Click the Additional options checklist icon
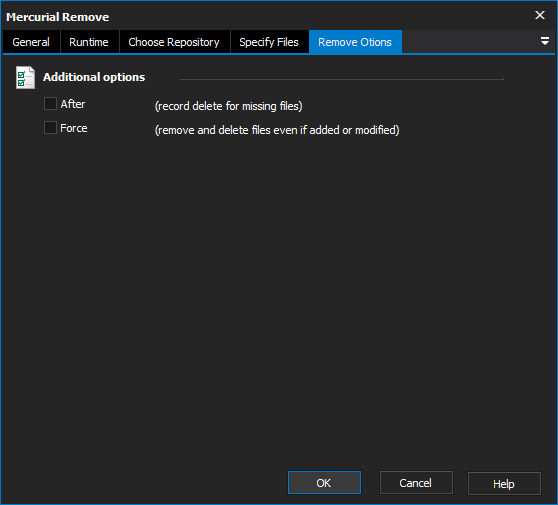This screenshot has height=505, width=558. [25, 77]
